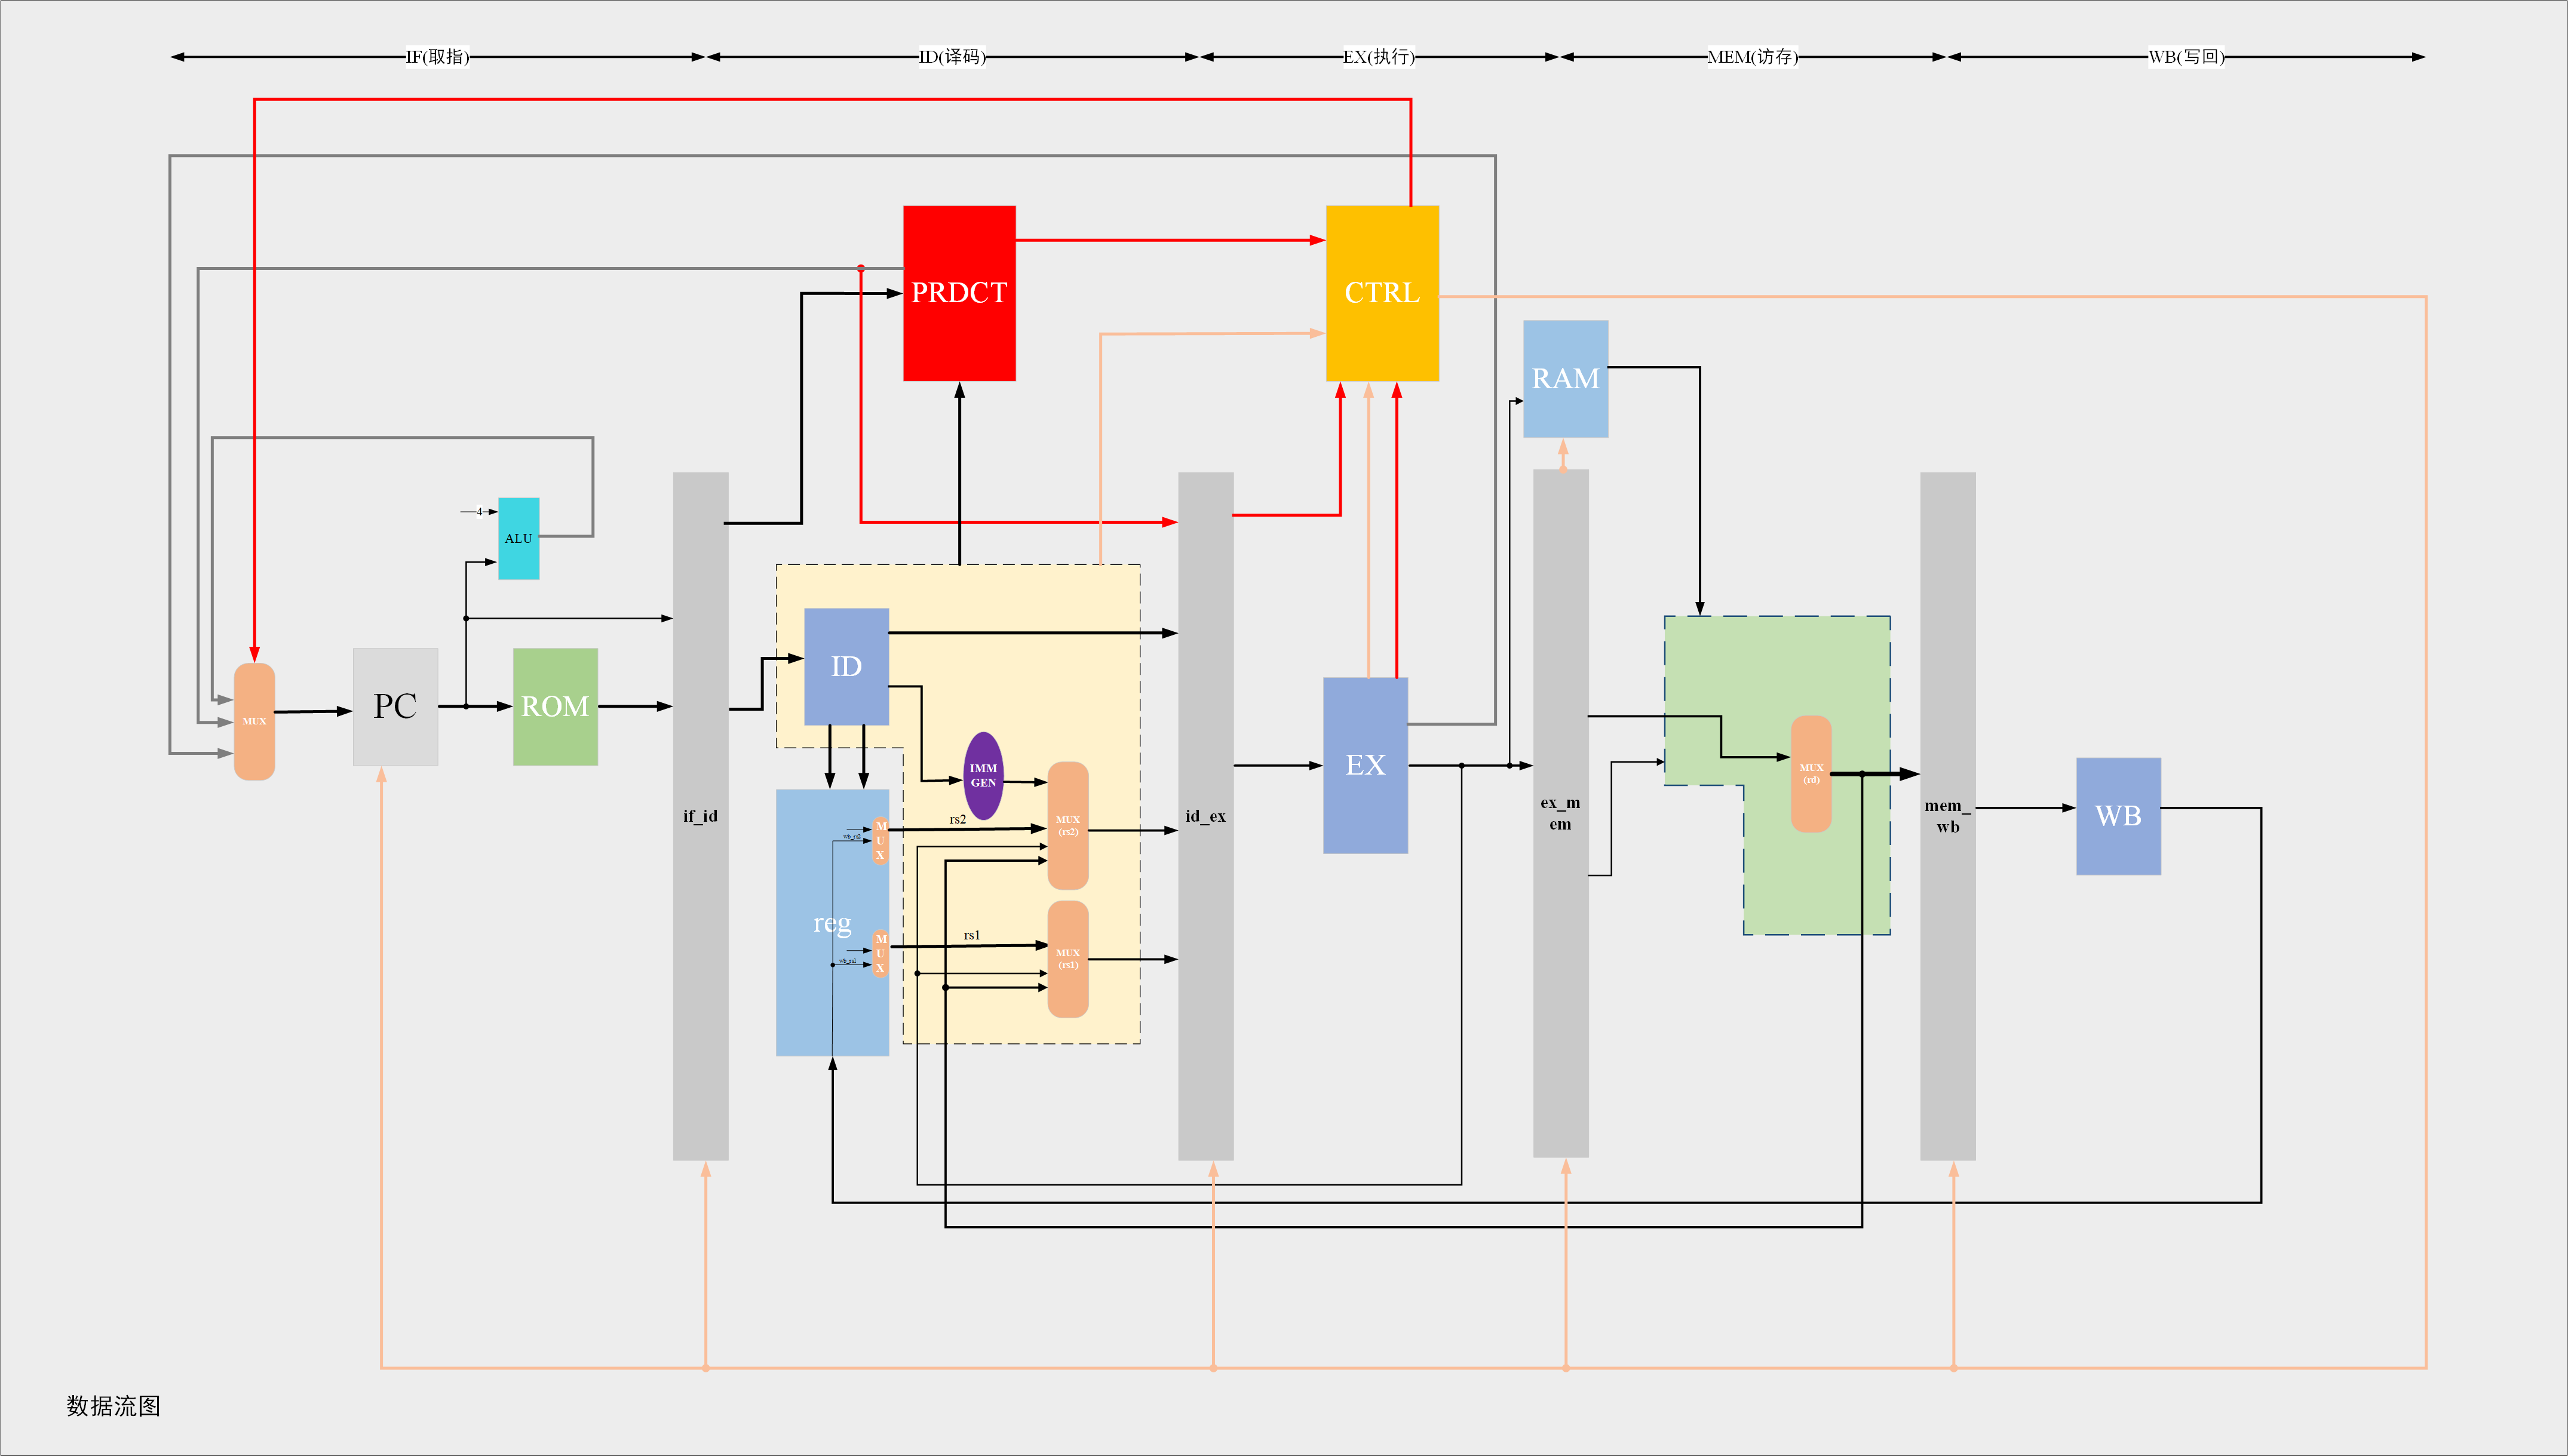This screenshot has width=2568, height=1456.
Task: Click the orange MUX before PC
Action: [254, 721]
